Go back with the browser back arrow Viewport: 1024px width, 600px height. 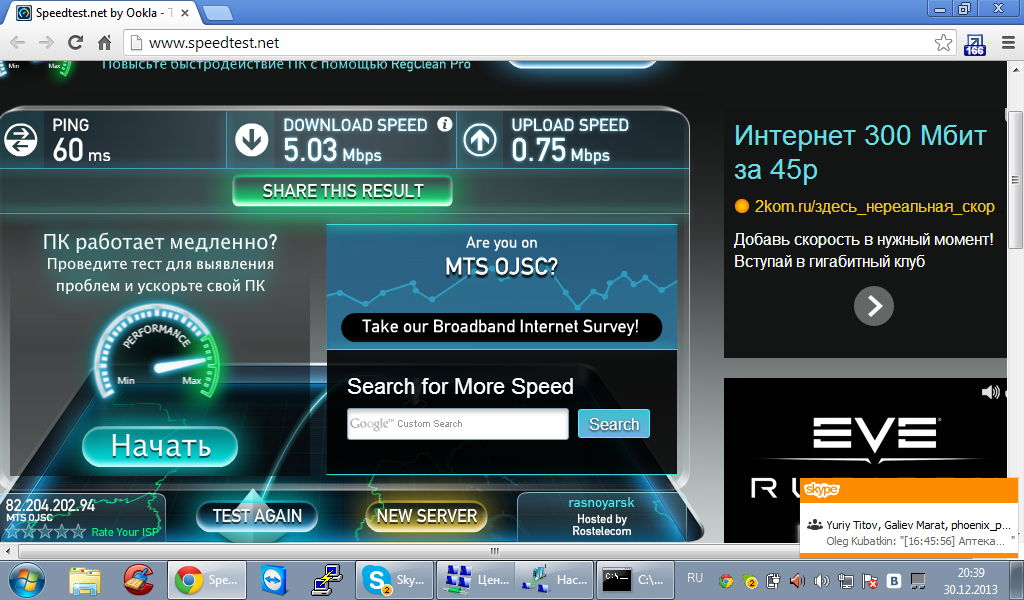tap(18, 42)
